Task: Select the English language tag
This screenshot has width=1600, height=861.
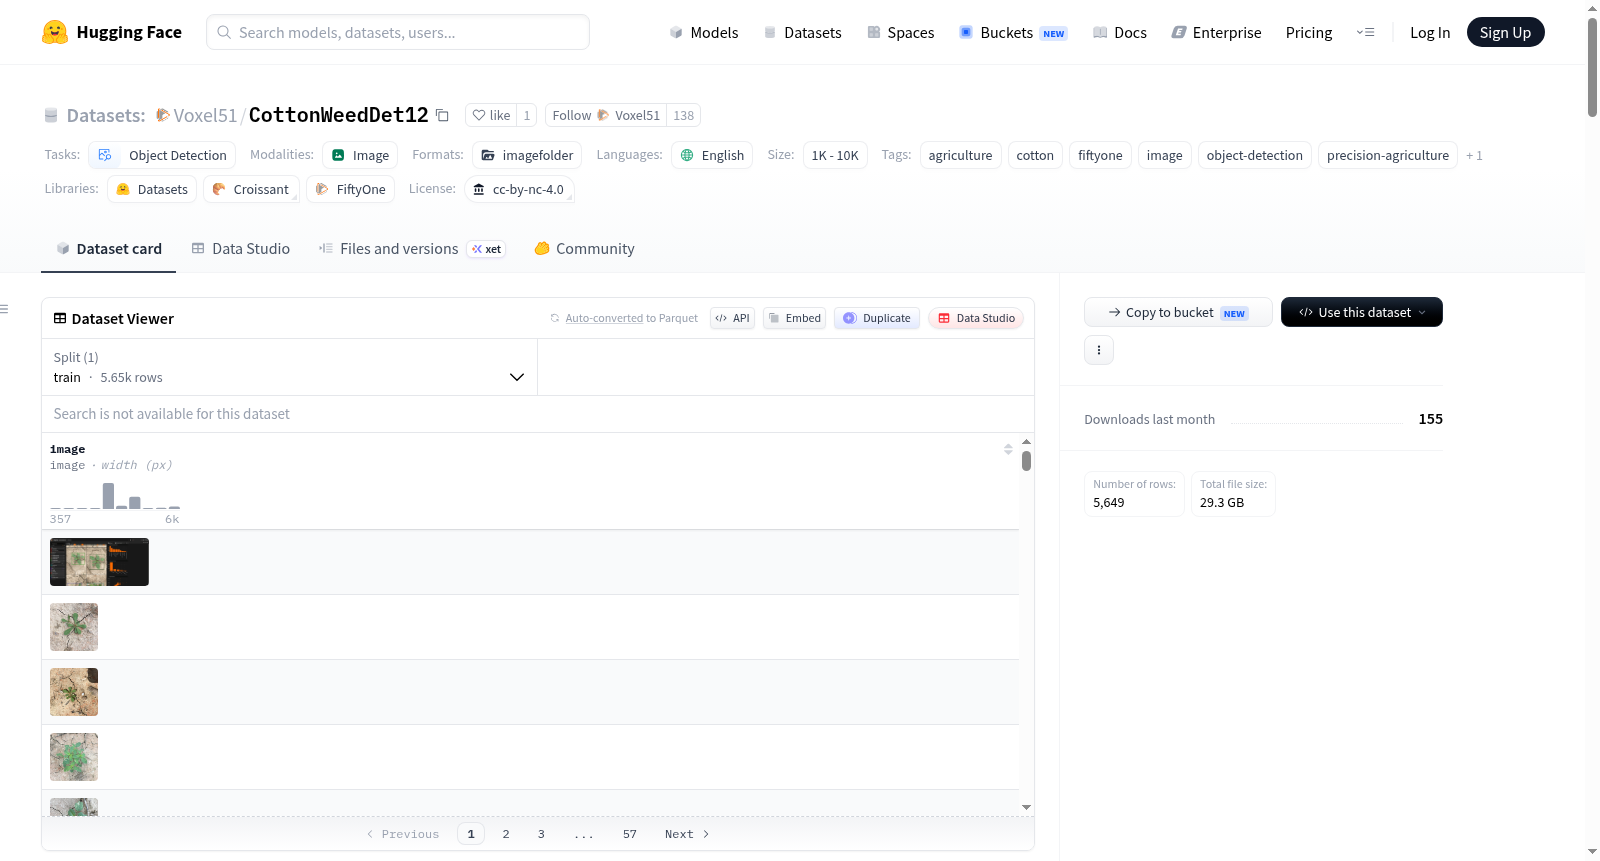Action: pyautogui.click(x=712, y=155)
